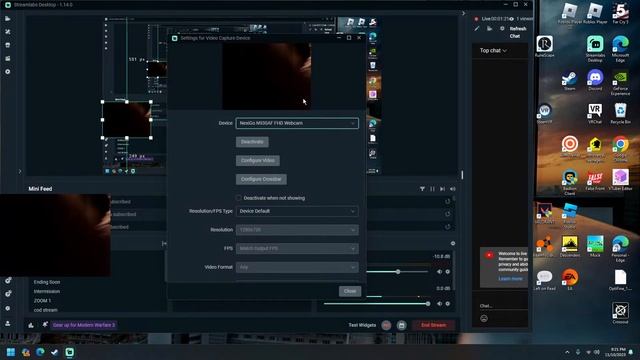Open the Resolution dropdown
This screenshot has width=640, height=360.
(297, 230)
